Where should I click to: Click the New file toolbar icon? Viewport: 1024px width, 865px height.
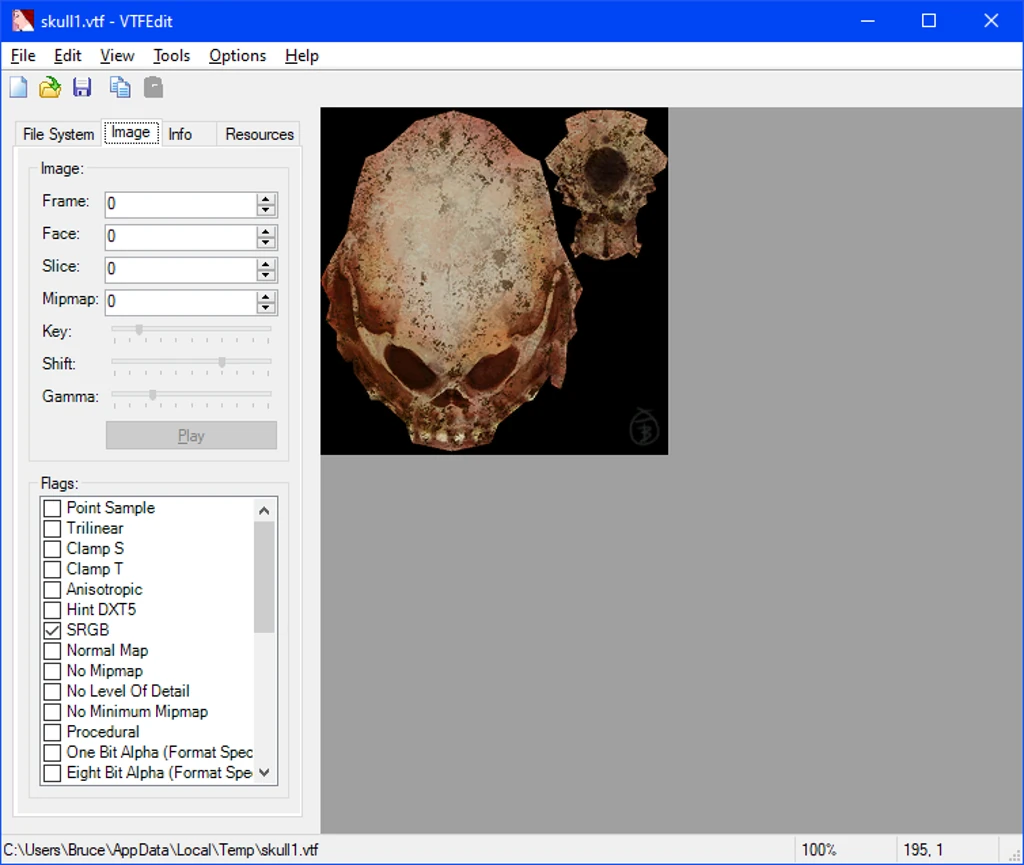click(x=18, y=87)
